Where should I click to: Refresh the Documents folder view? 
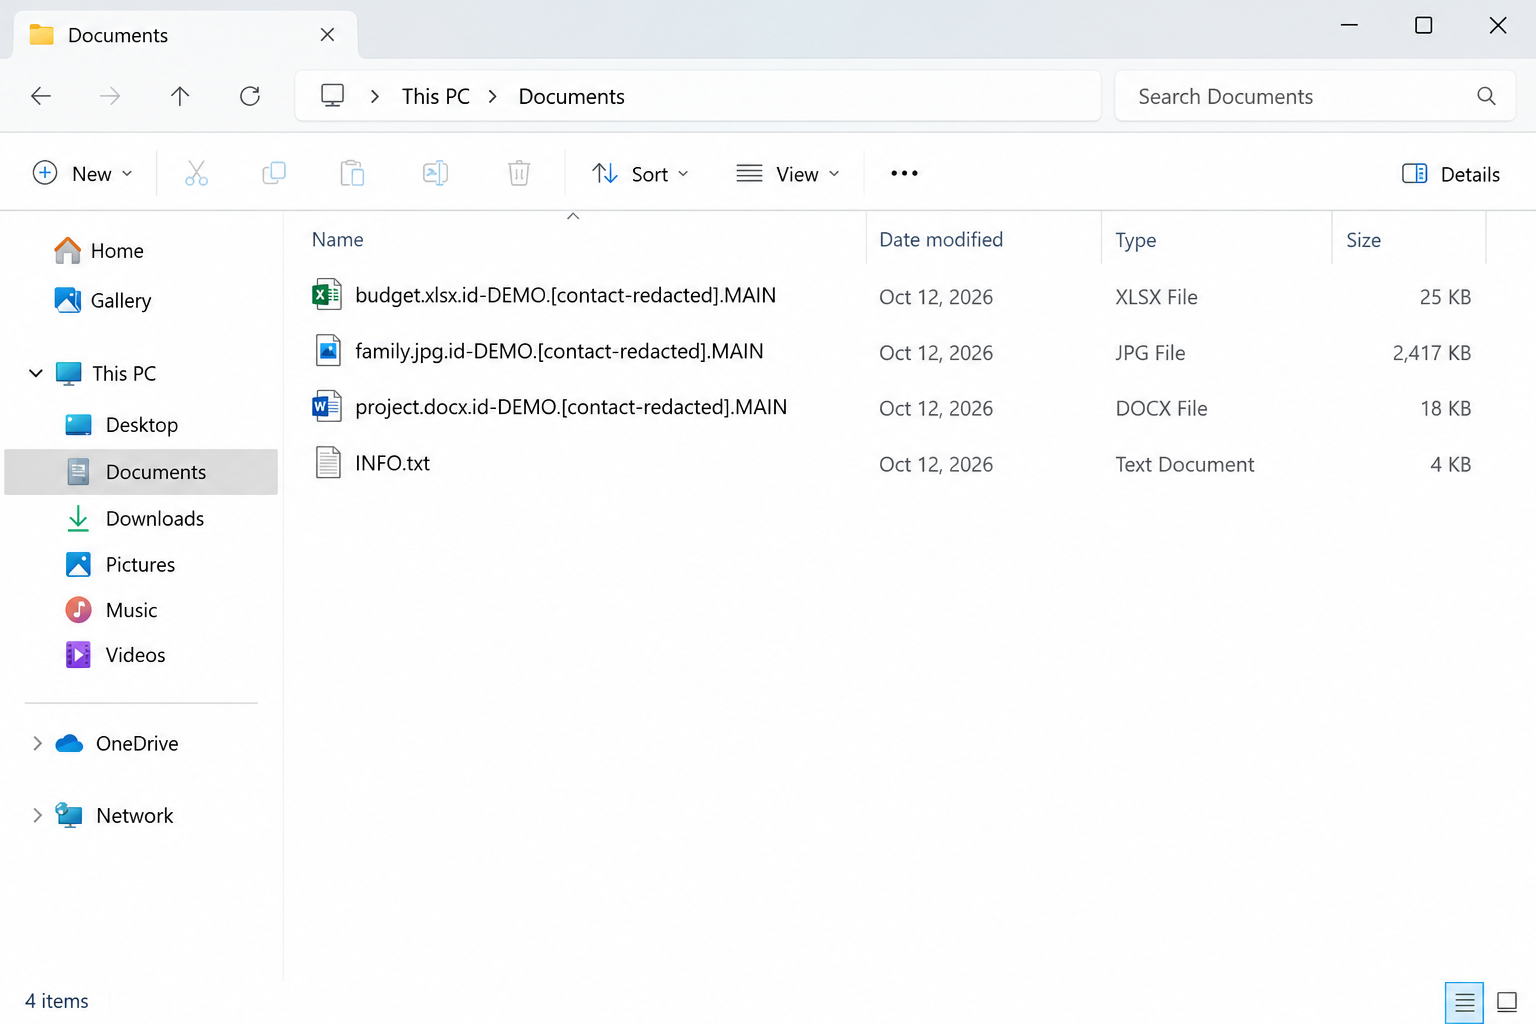coord(250,96)
